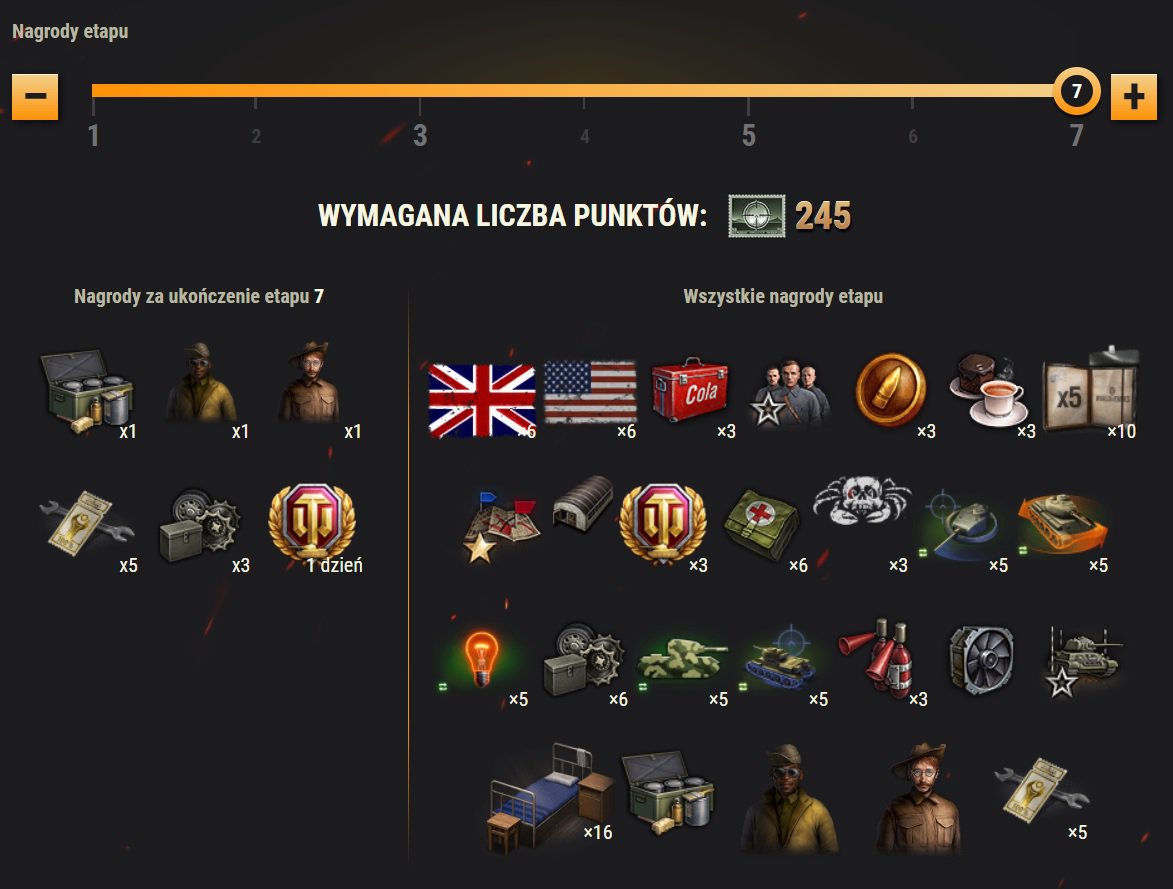Select stage 3 on the slider
This screenshot has width=1173, height=889.
coord(420,135)
